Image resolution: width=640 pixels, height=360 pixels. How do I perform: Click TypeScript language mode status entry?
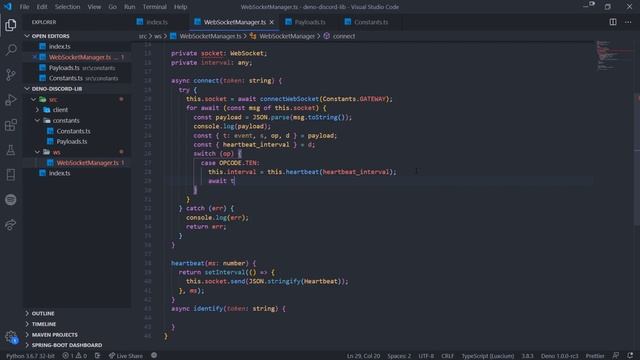click(488, 356)
